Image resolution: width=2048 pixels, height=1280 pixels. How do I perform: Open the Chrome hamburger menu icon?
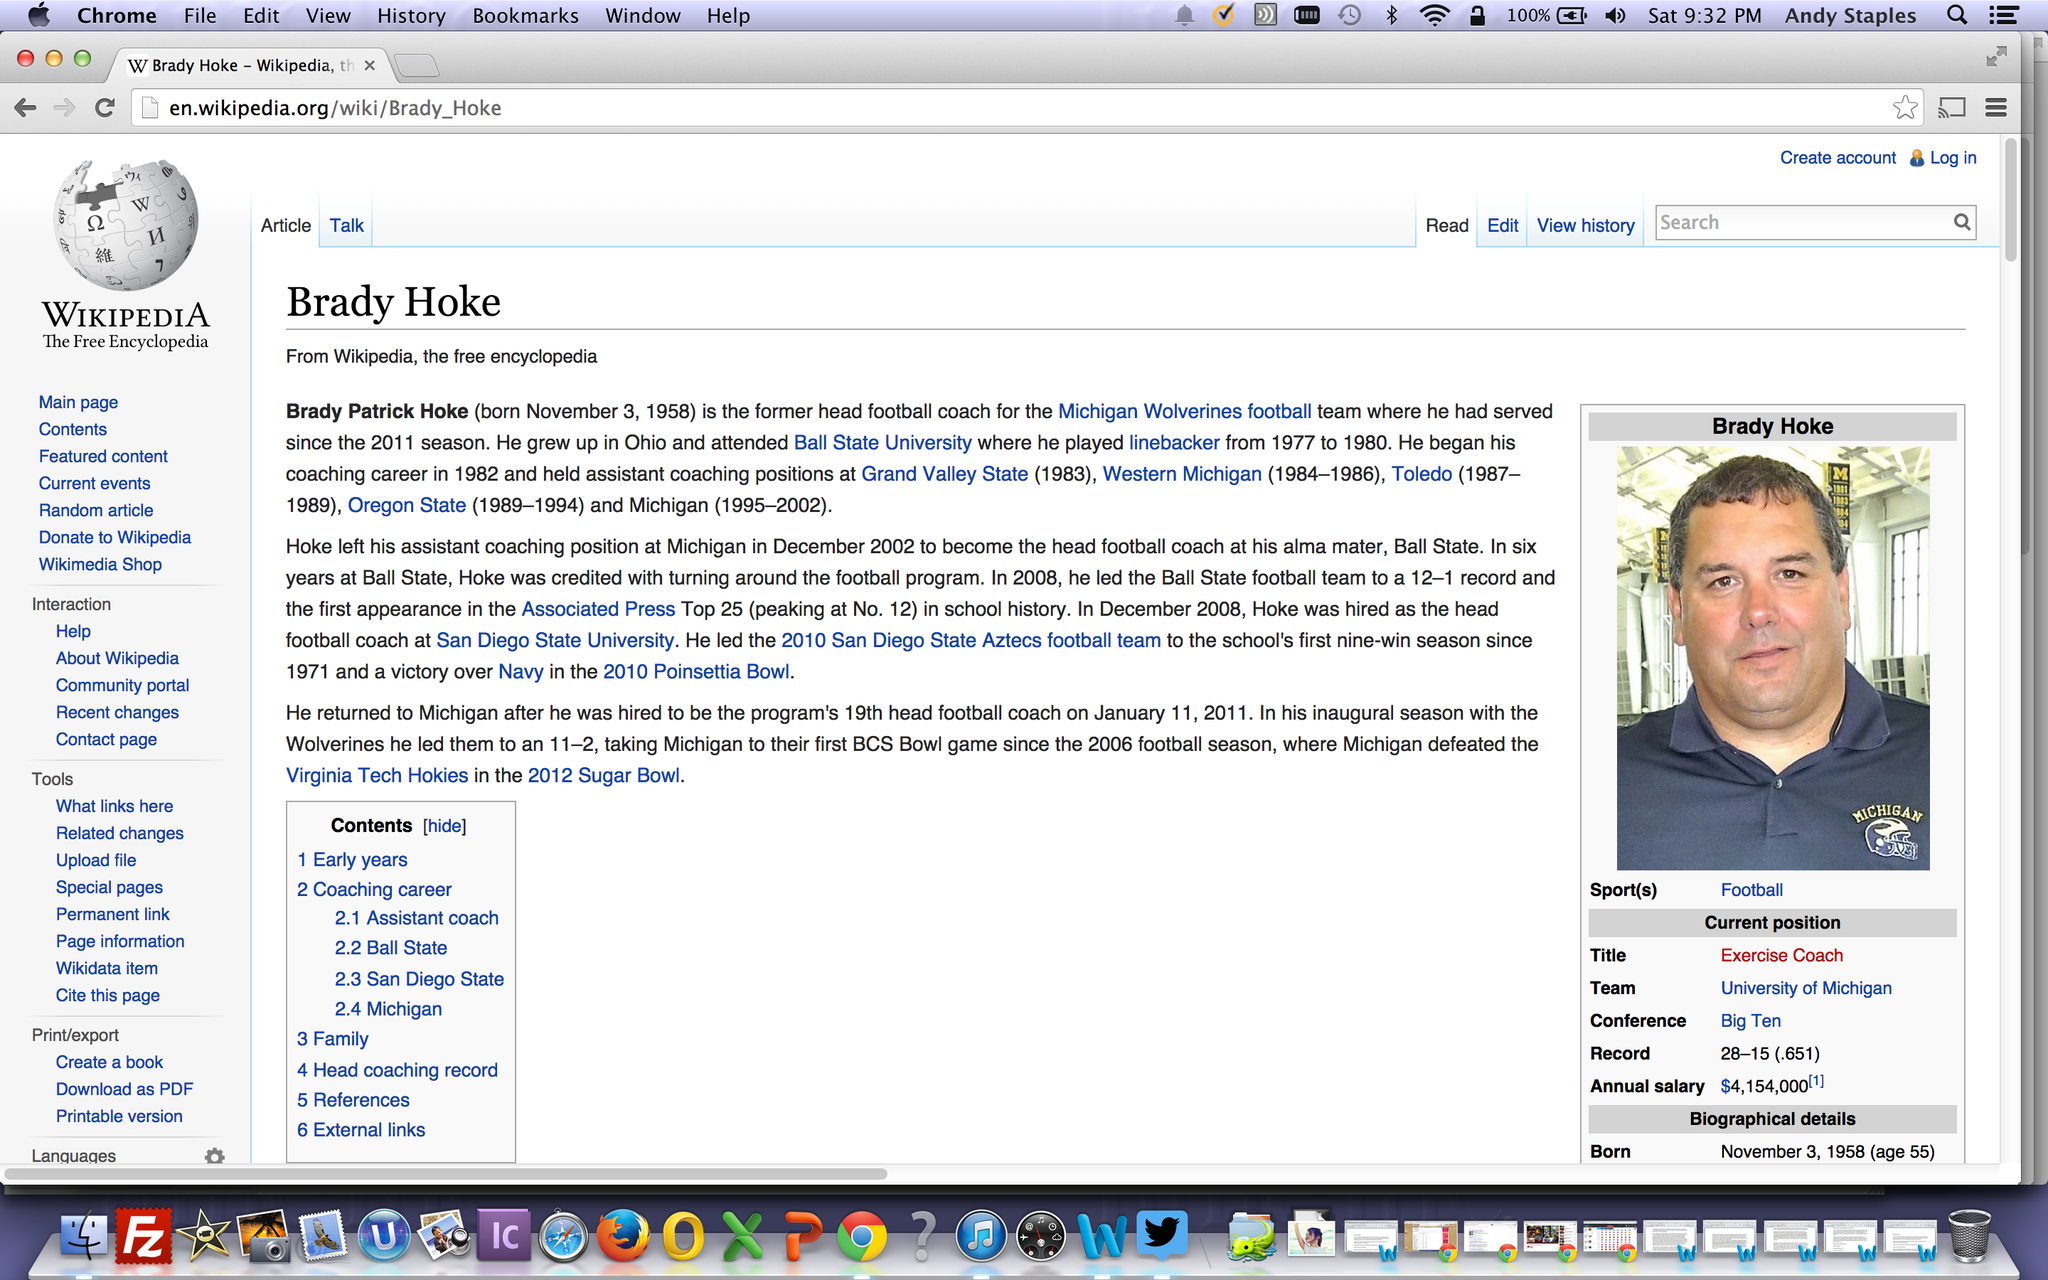click(1996, 108)
